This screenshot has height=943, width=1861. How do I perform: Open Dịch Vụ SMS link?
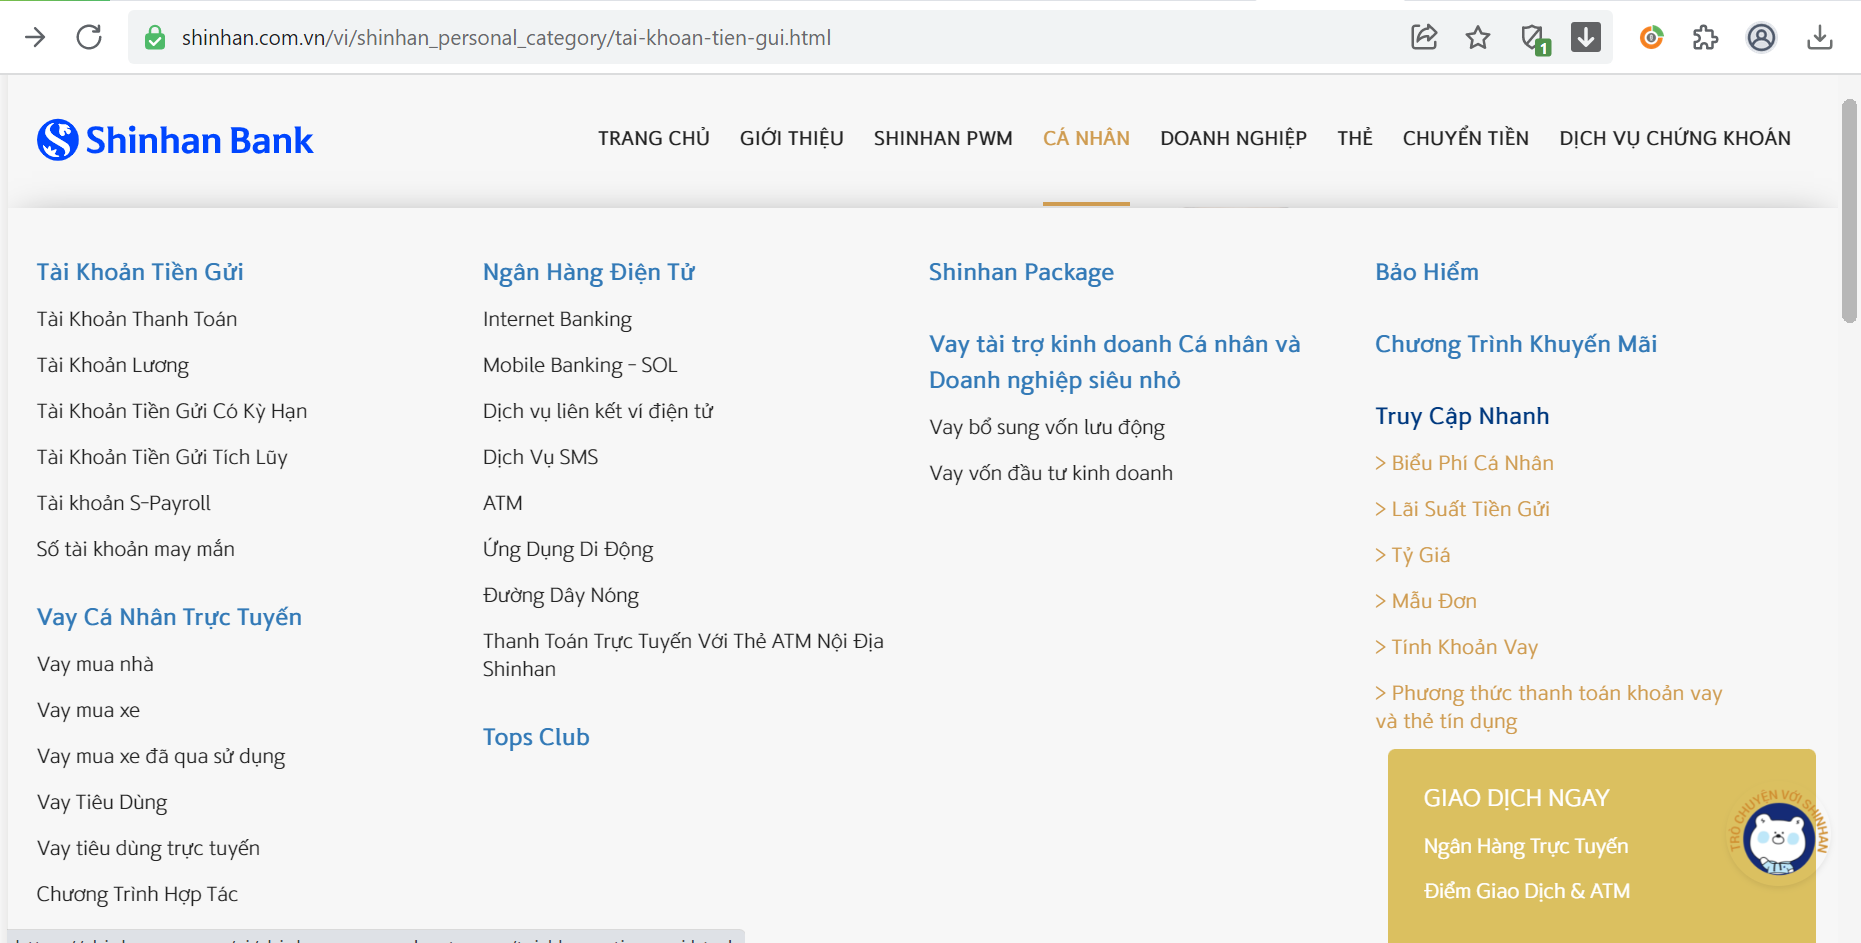[540, 457]
